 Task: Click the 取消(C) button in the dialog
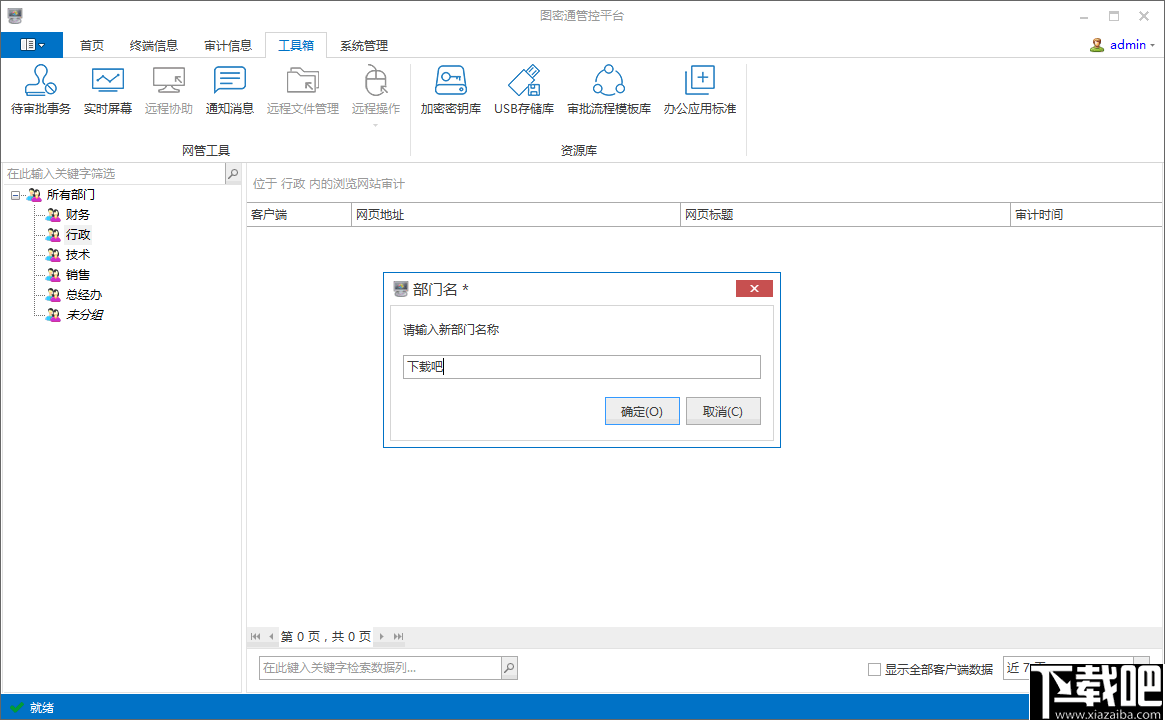point(722,410)
